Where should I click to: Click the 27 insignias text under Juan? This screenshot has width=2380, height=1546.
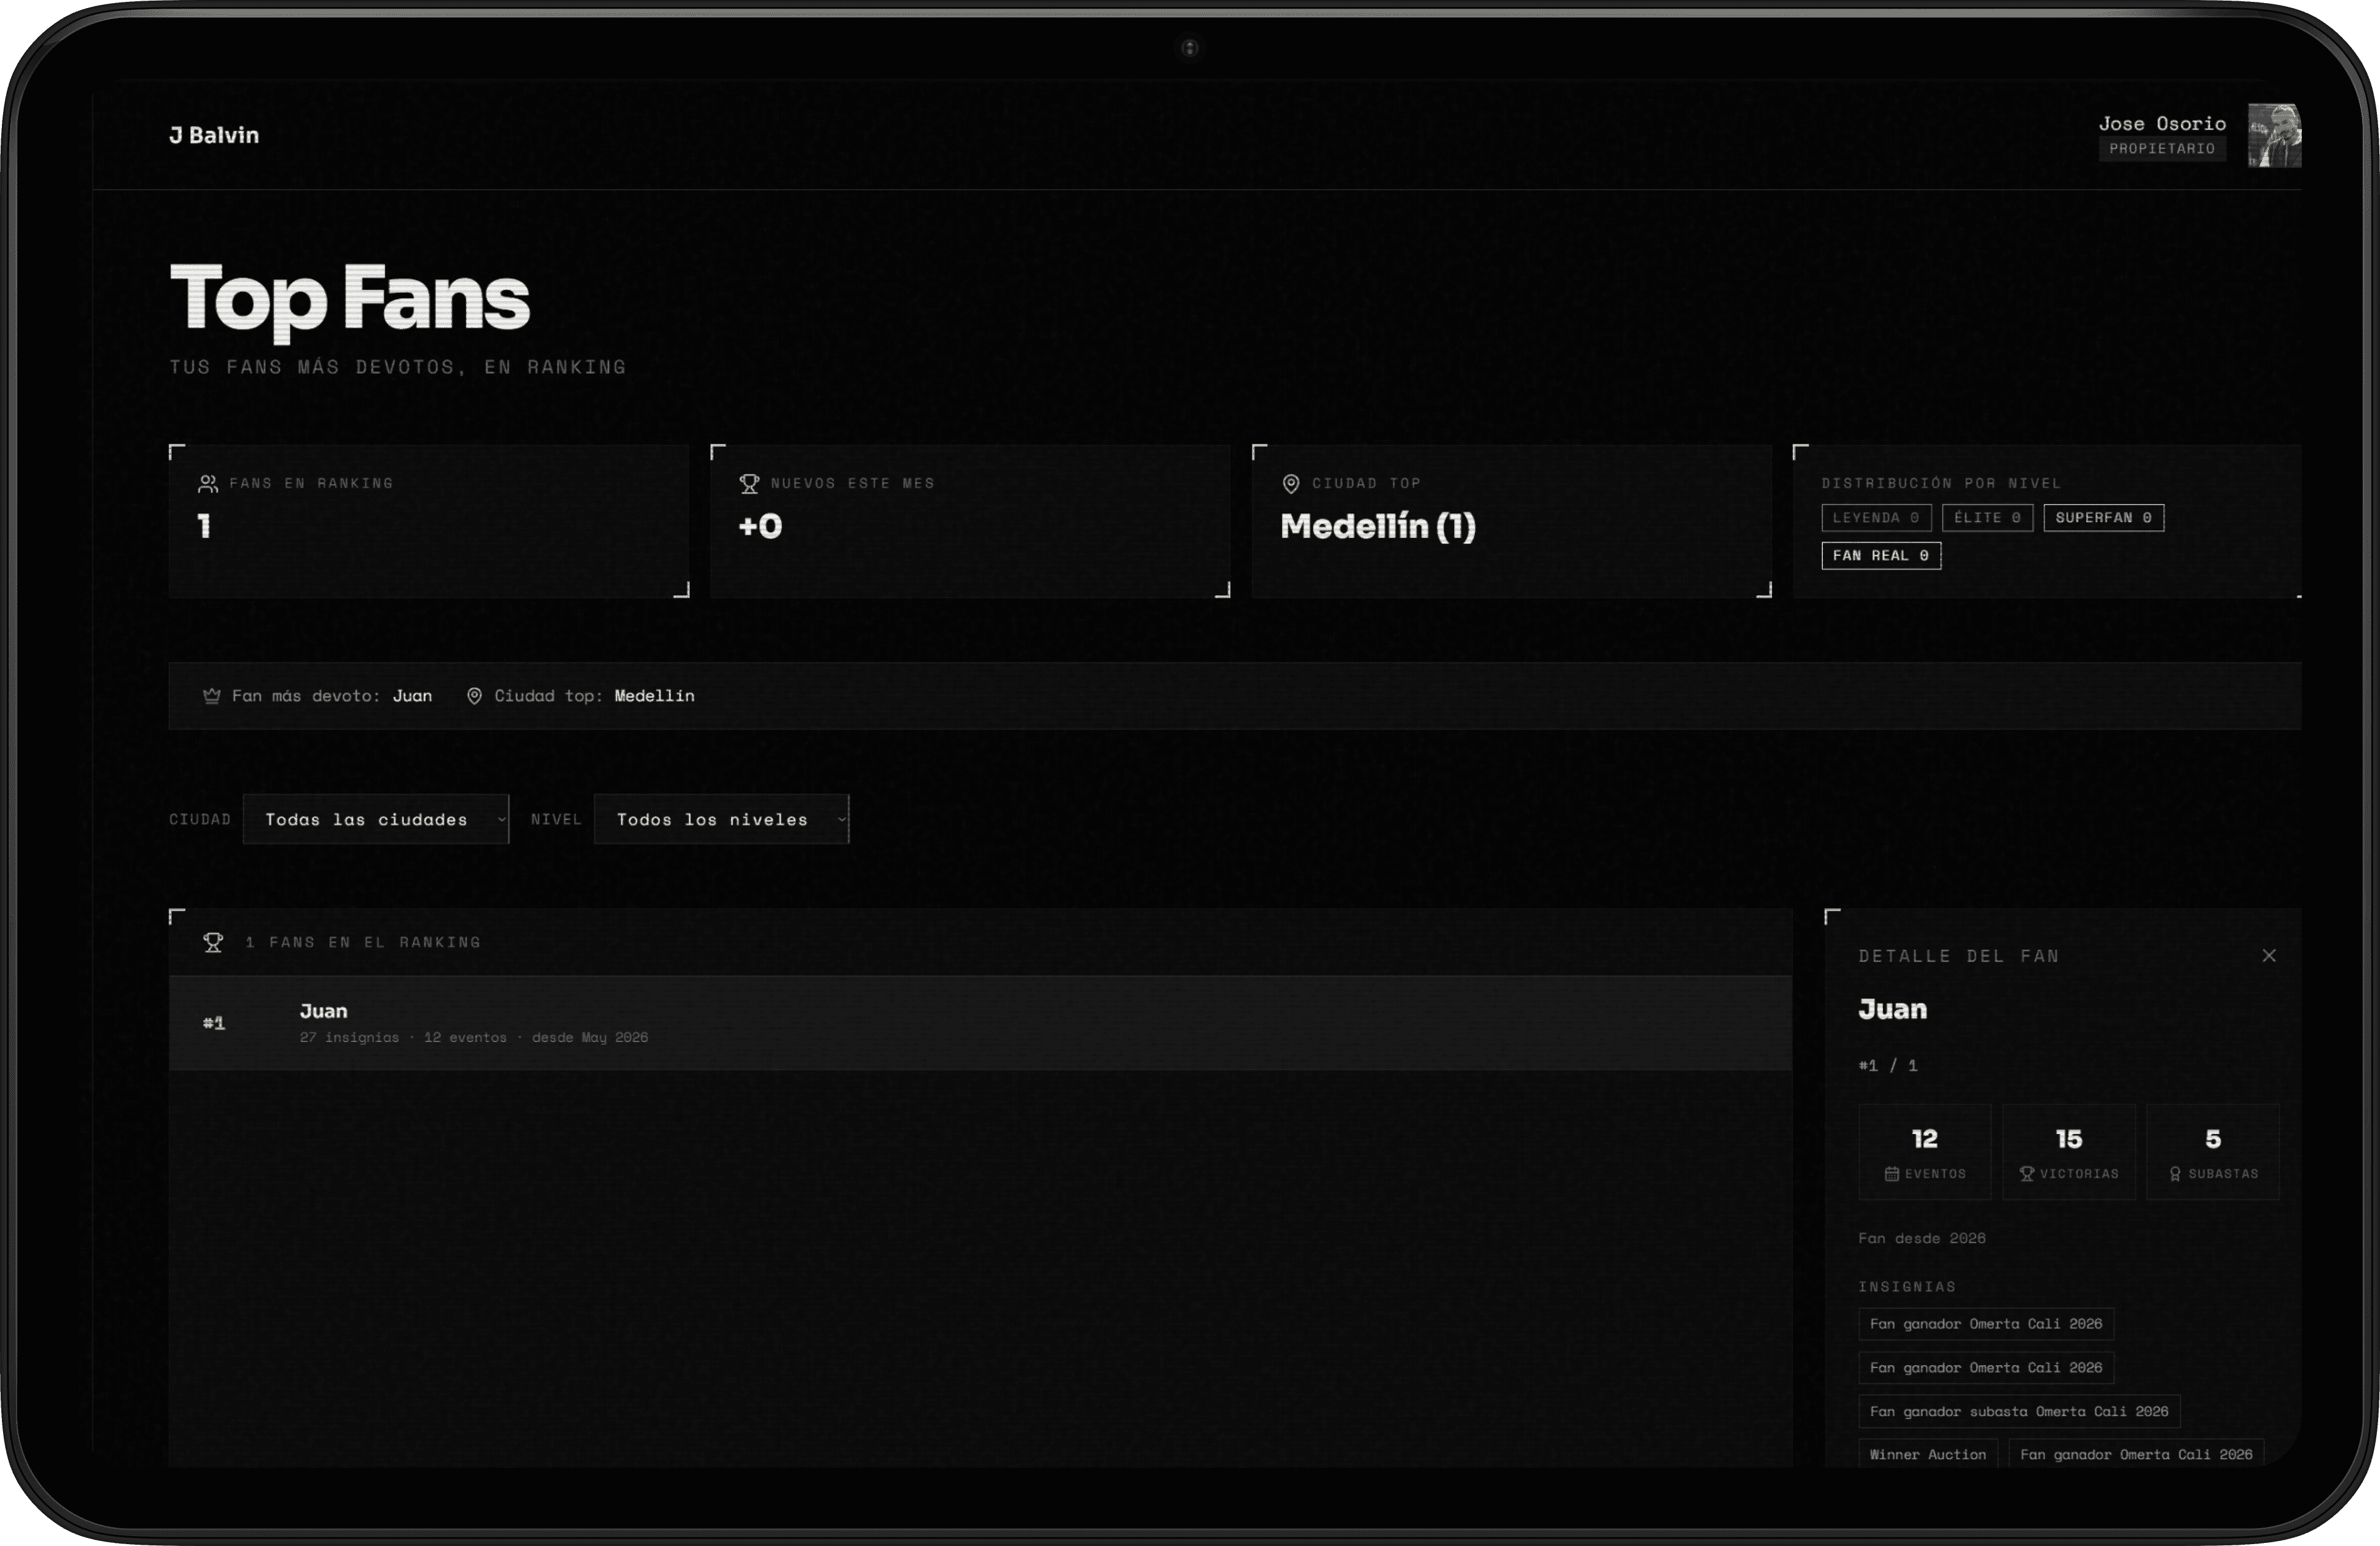click(349, 1038)
